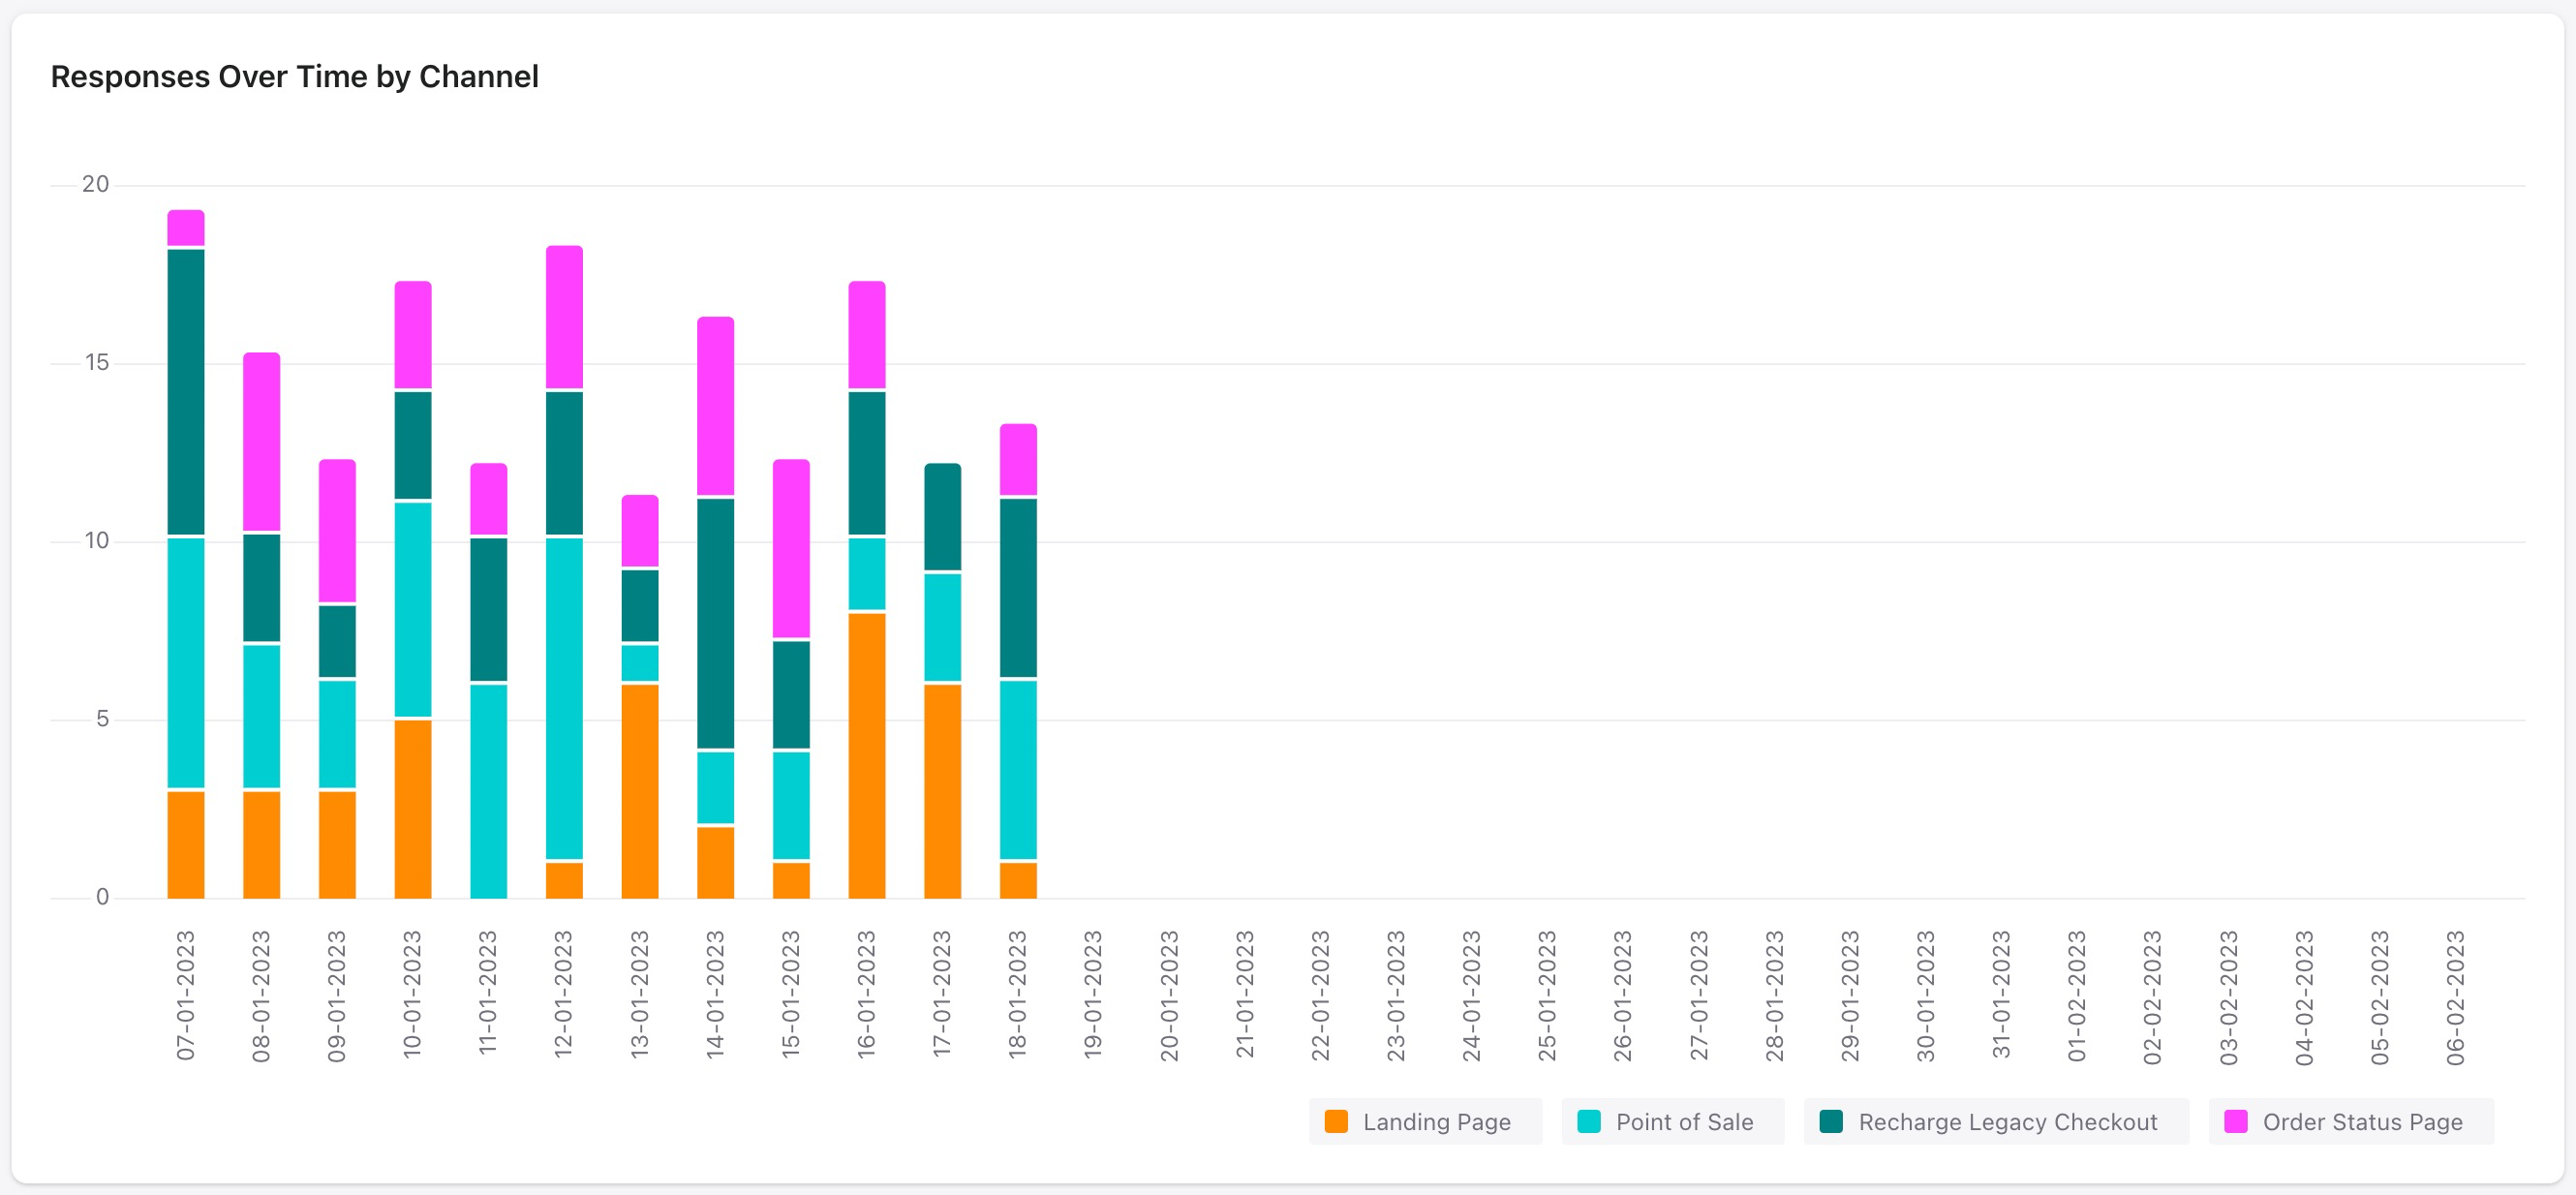This screenshot has width=2576, height=1195.
Task: Click the magenta segment on 15-01-2023 bar
Action: (791, 548)
